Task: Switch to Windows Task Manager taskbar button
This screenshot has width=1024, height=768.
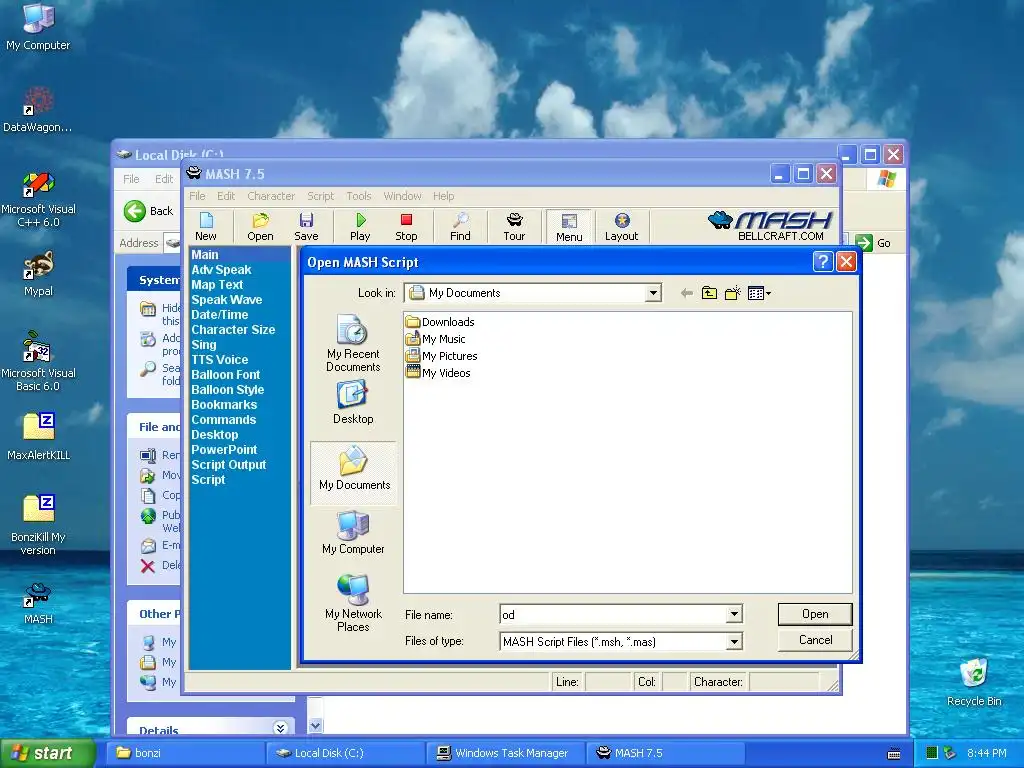Action: [505, 753]
